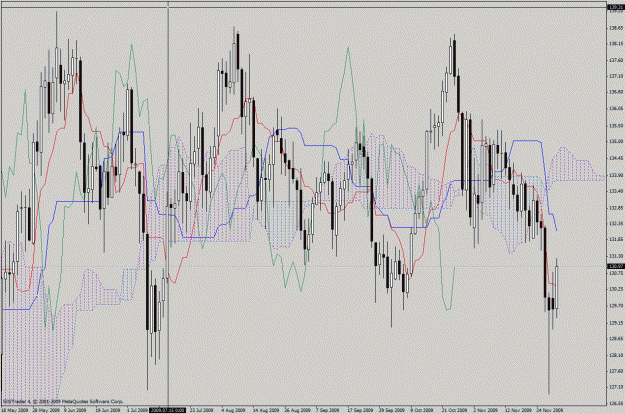625x414 pixels.
Task: Click the 129.15 price scale label
Action: click(616, 323)
